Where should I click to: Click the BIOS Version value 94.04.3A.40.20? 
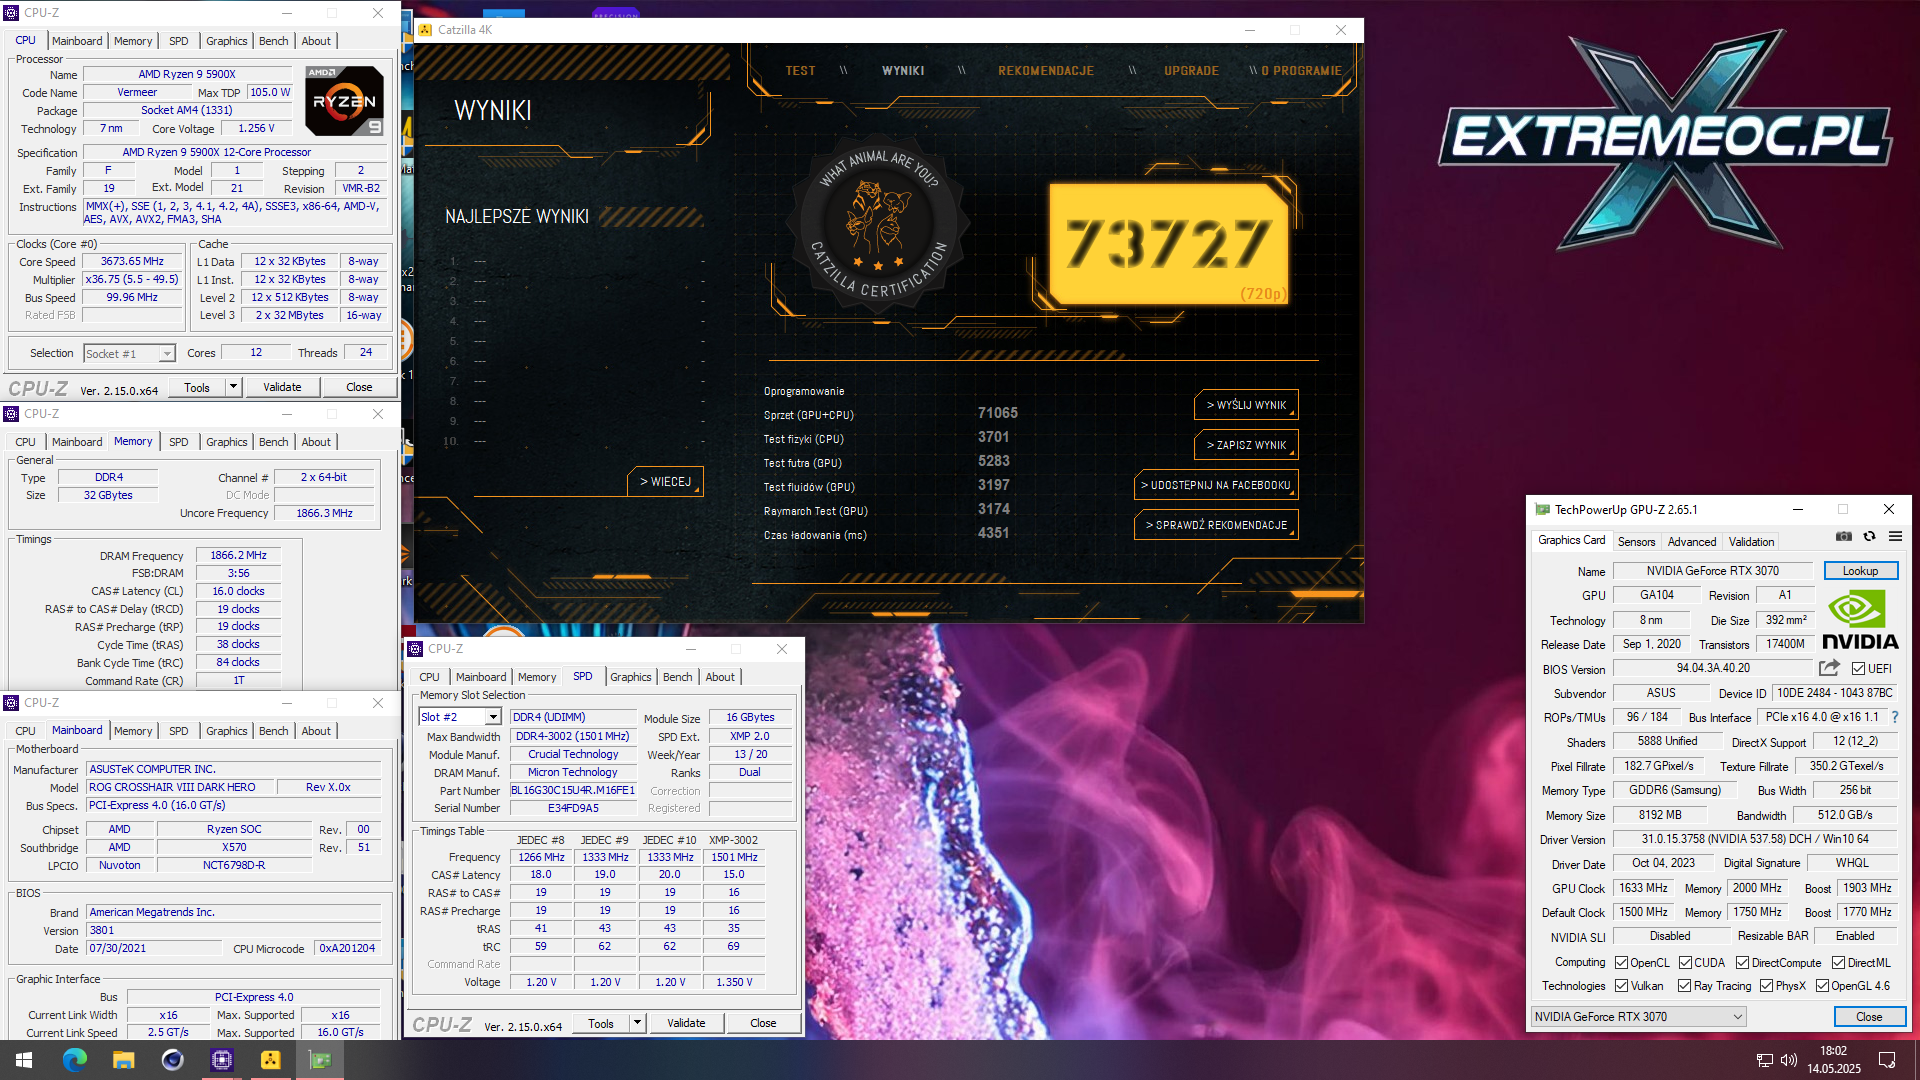(x=1712, y=668)
